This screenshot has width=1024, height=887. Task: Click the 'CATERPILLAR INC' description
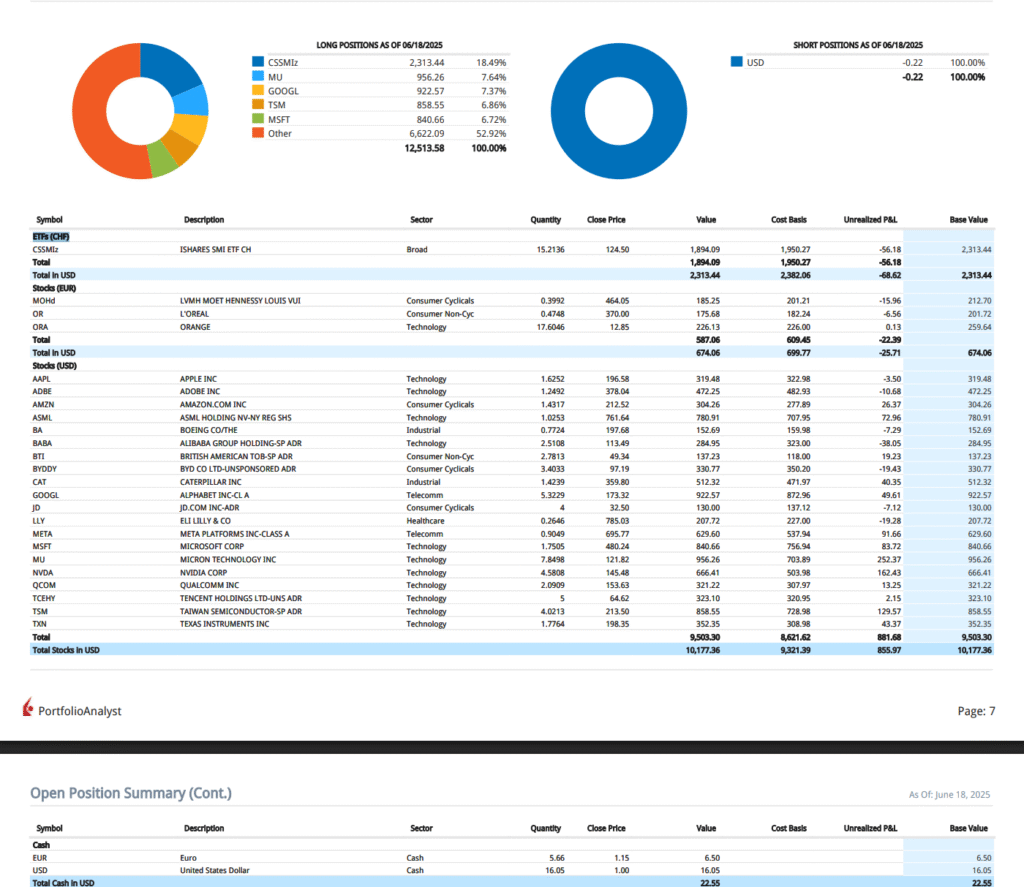point(211,482)
